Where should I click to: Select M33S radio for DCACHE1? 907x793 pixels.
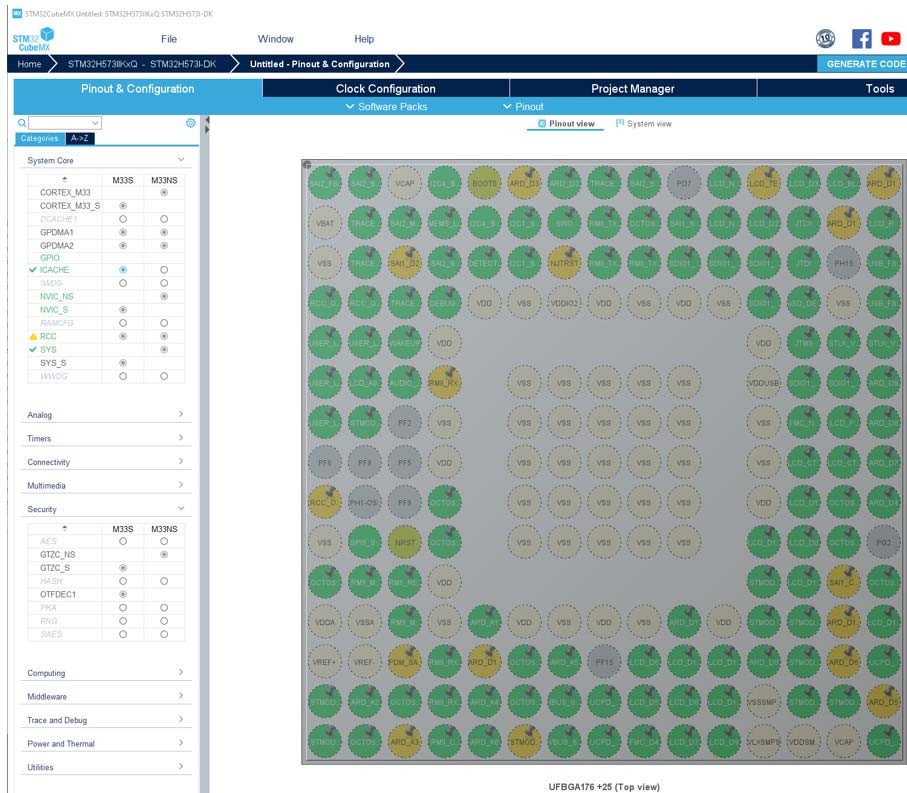123,219
